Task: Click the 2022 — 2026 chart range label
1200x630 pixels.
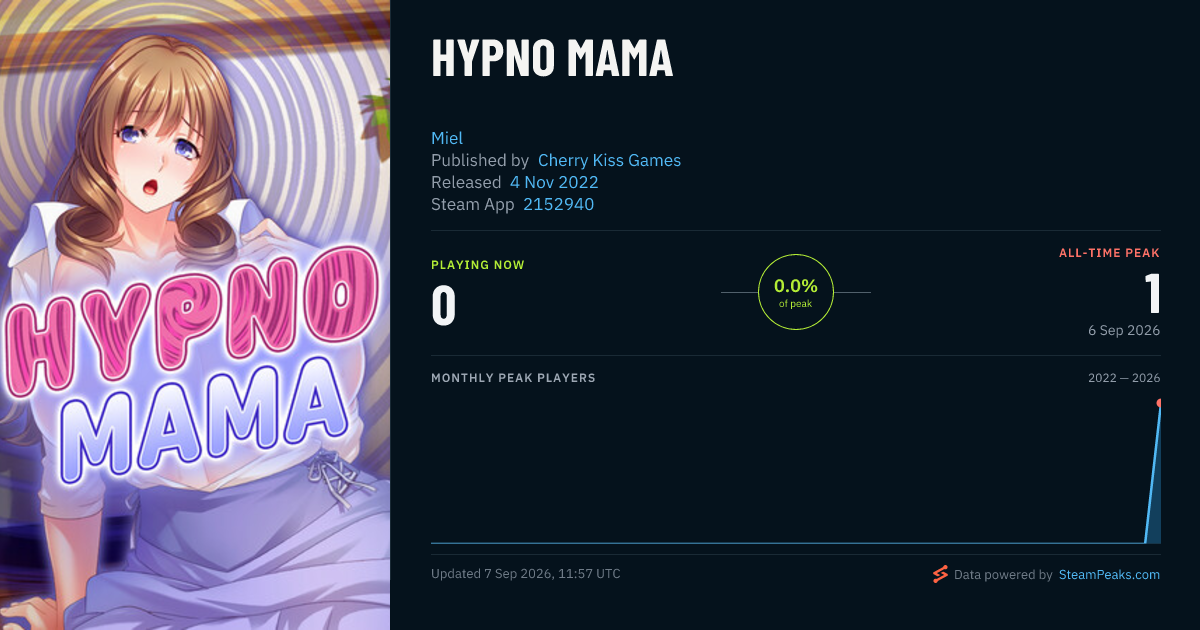Action: click(1124, 378)
